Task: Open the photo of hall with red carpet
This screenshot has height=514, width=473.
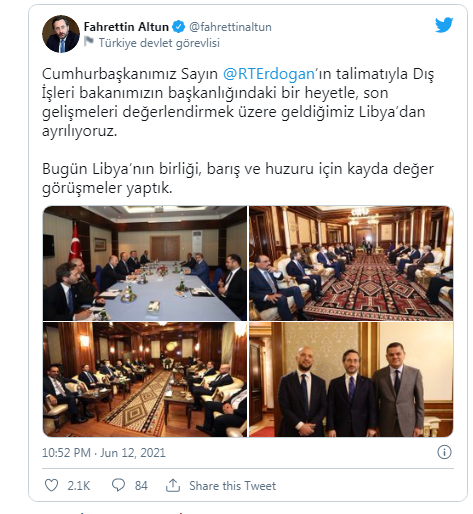Action: pyautogui.click(x=351, y=263)
